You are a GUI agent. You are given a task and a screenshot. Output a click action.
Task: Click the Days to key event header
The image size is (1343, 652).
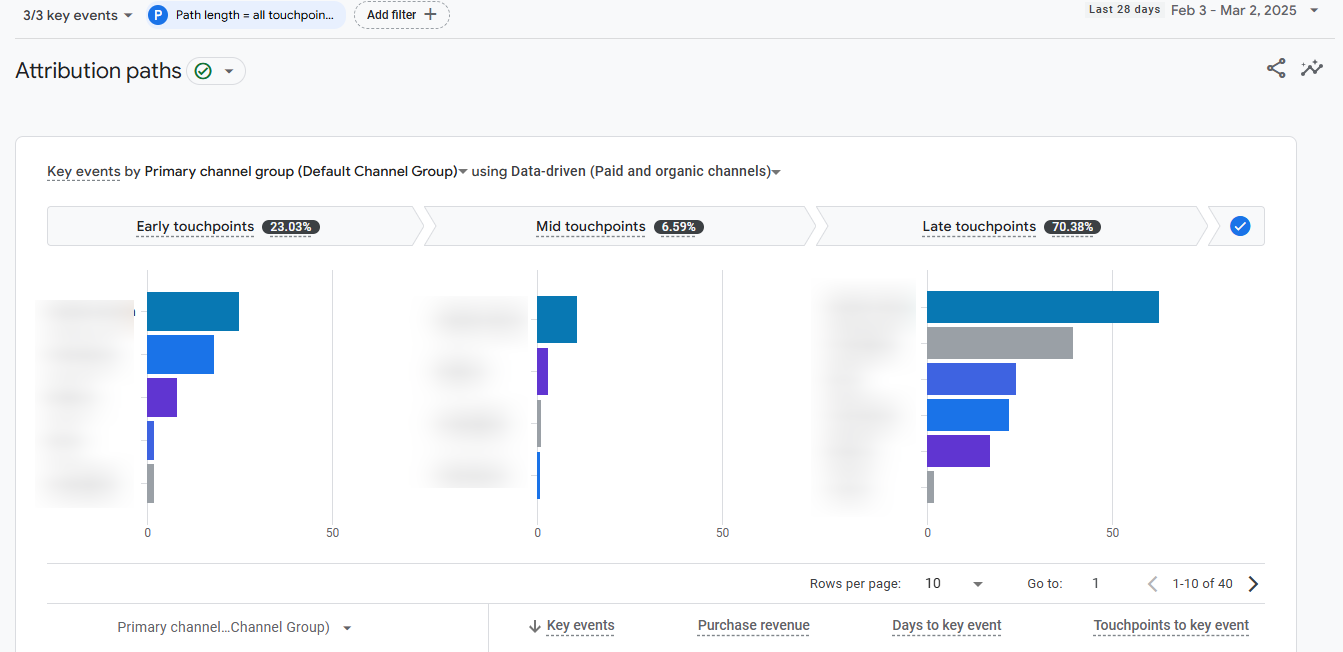tap(946, 626)
